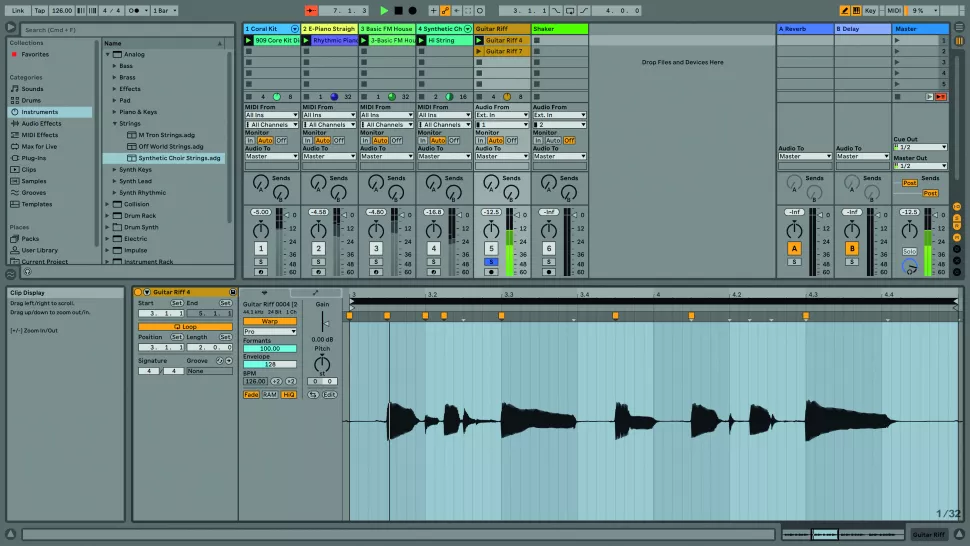970x546 pixels.
Task: Click the Stop button in transport bar
Action: (x=397, y=10)
